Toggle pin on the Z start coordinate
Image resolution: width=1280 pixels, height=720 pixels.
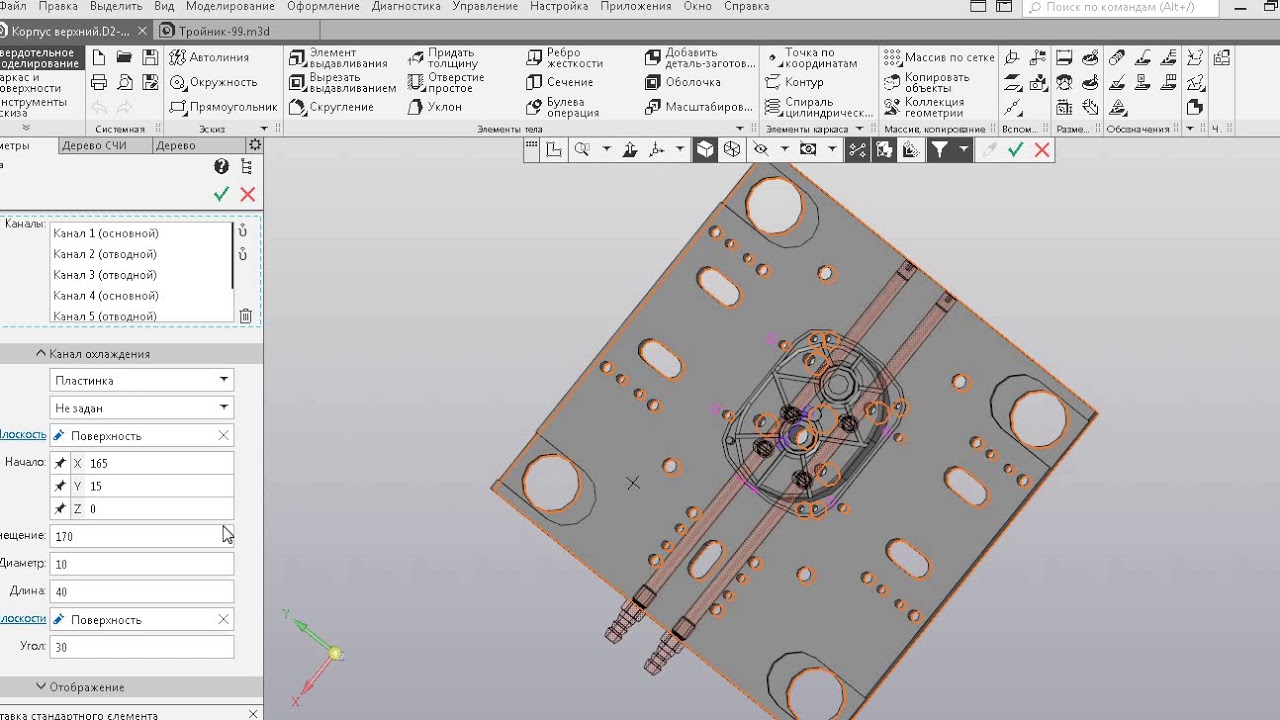point(60,509)
